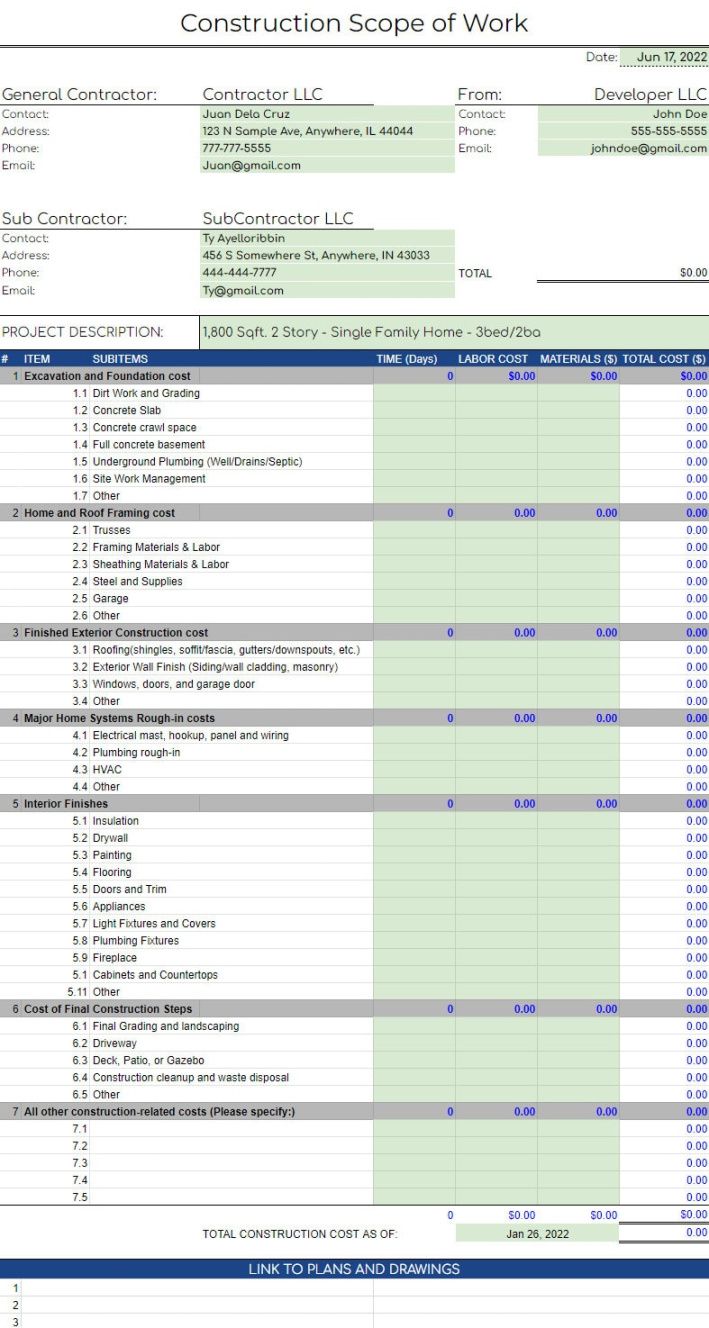This screenshot has width=709, height=1328.
Task: Select the MATERIALS ($) column header
Action: [578, 359]
